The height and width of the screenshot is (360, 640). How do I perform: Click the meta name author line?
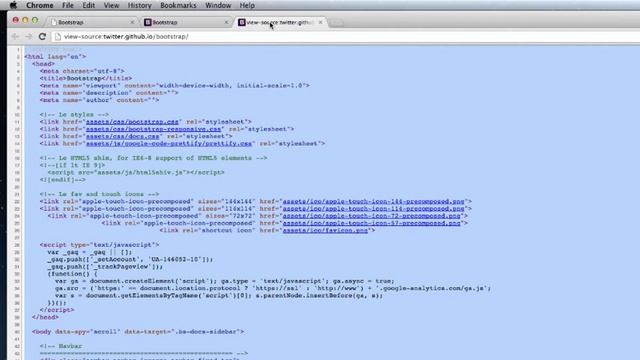point(99,100)
